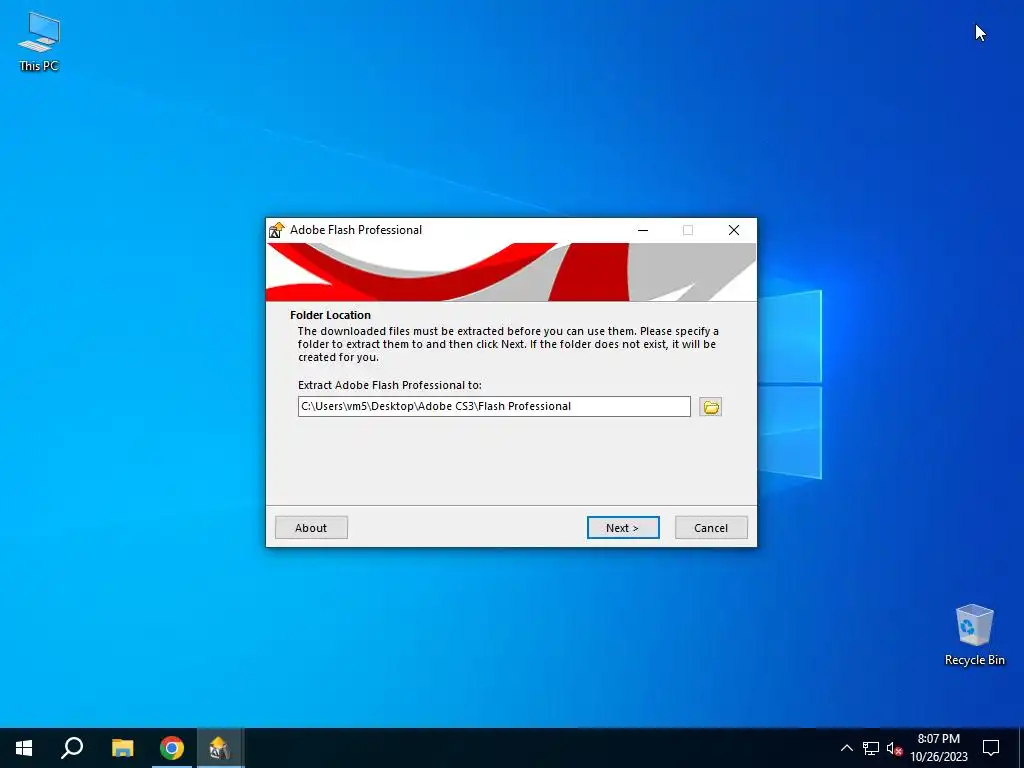Click the installer icon in title bar
Screen dimensions: 1024x768
(277, 230)
